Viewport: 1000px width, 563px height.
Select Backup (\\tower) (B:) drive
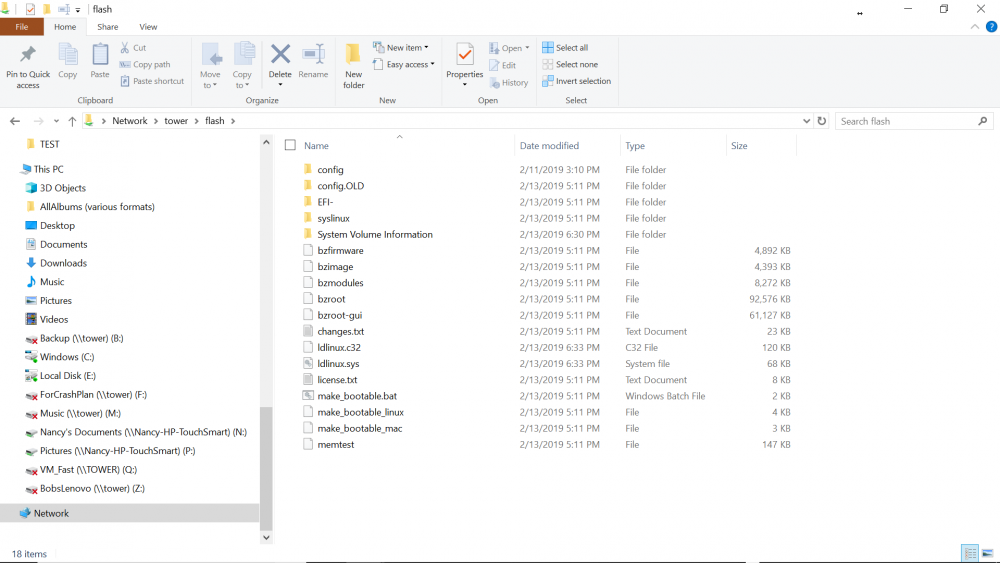82,339
